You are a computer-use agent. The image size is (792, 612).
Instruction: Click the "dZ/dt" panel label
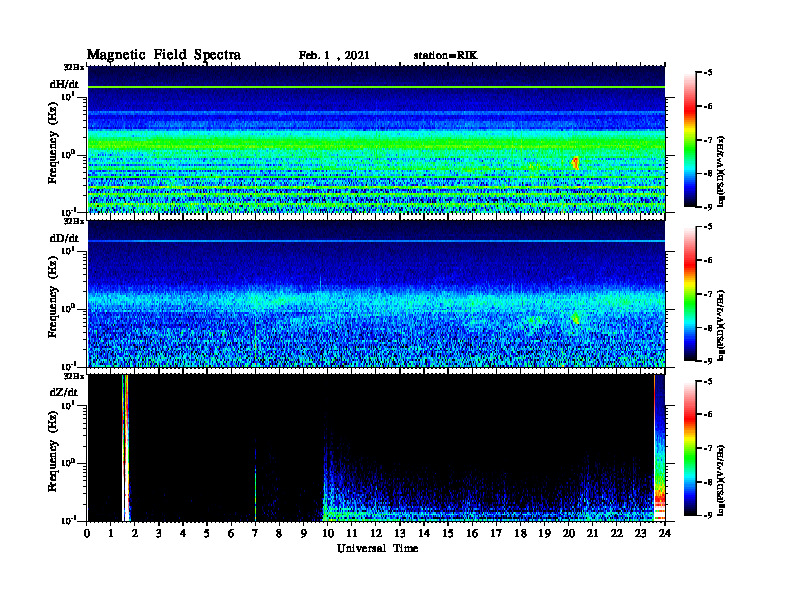pos(64,392)
